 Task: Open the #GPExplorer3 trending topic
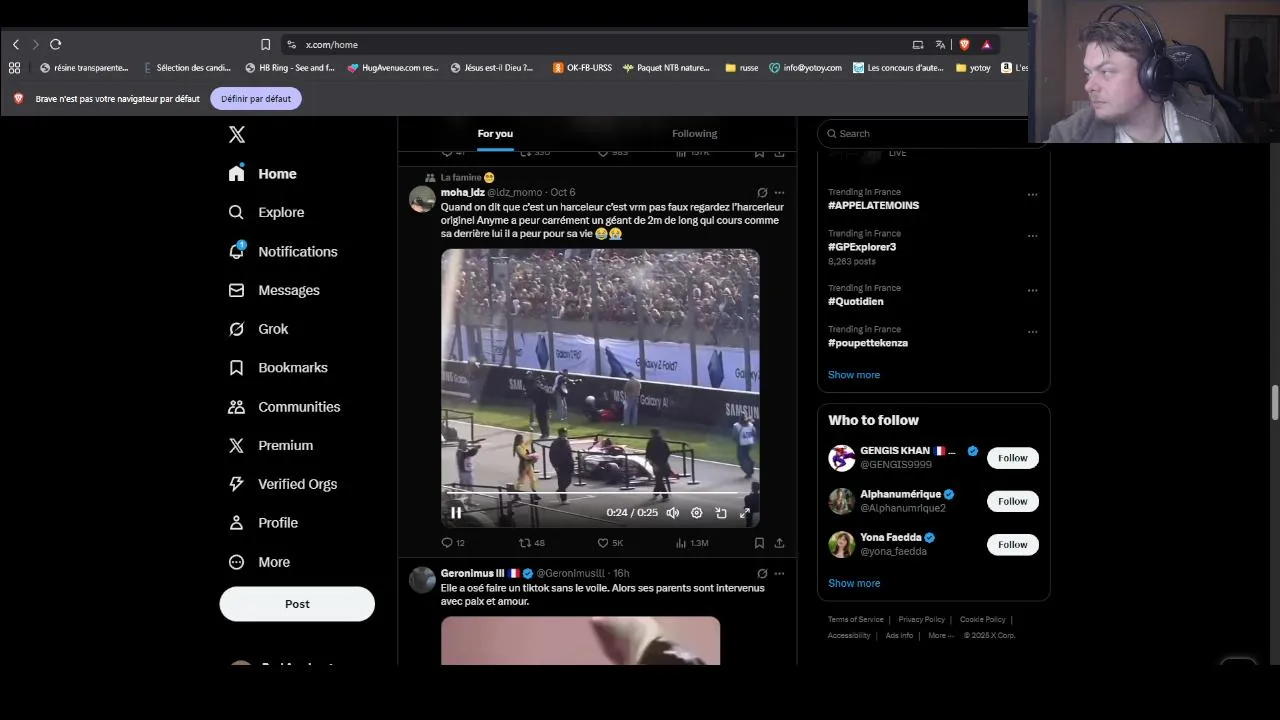tap(862, 247)
